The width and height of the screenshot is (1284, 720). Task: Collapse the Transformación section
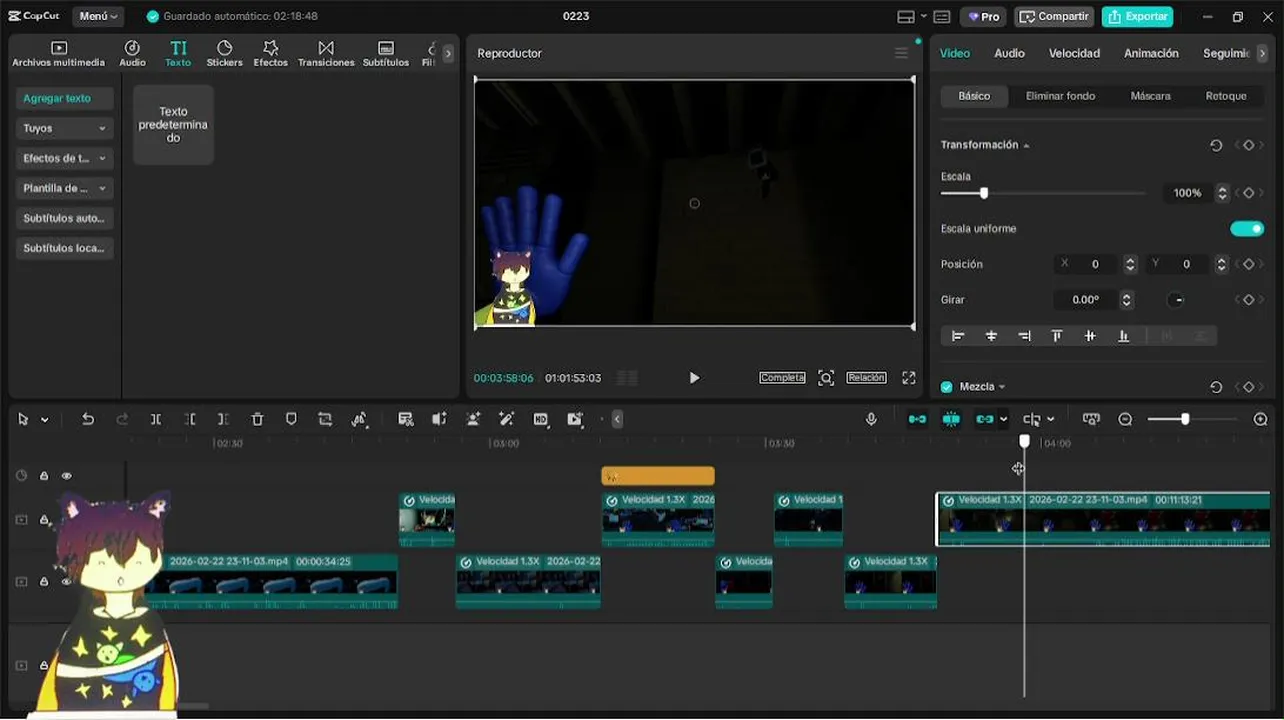tap(1026, 146)
